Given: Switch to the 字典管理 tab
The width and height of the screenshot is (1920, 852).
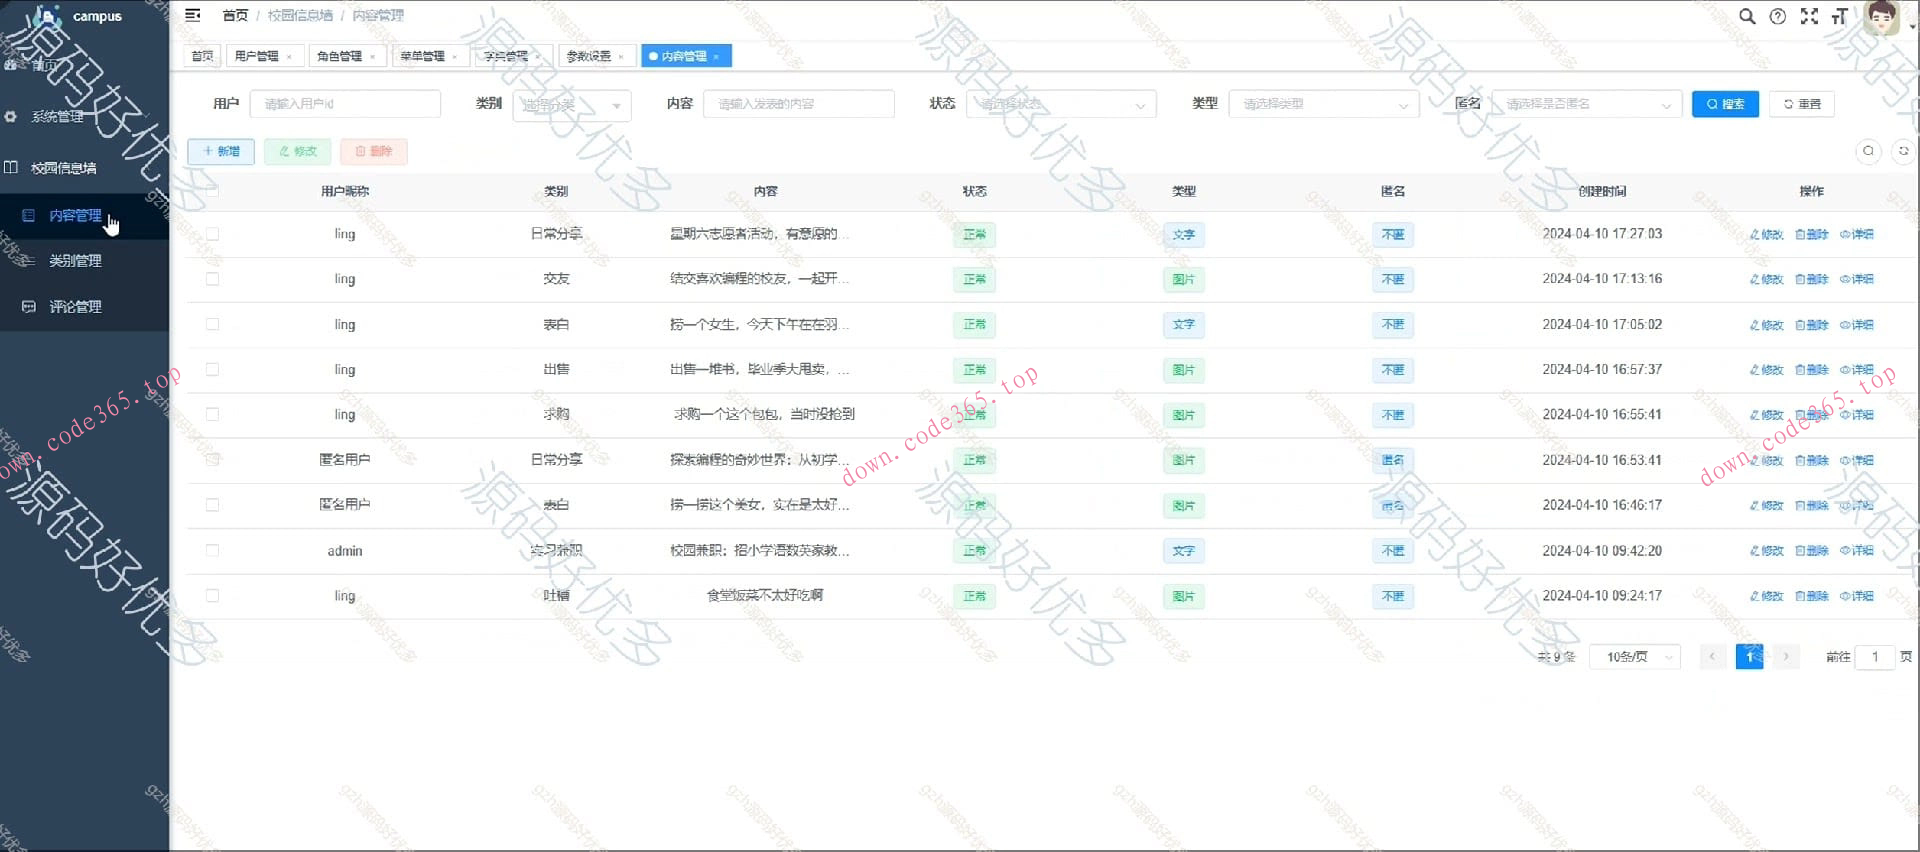Looking at the screenshot, I should [x=513, y=56].
